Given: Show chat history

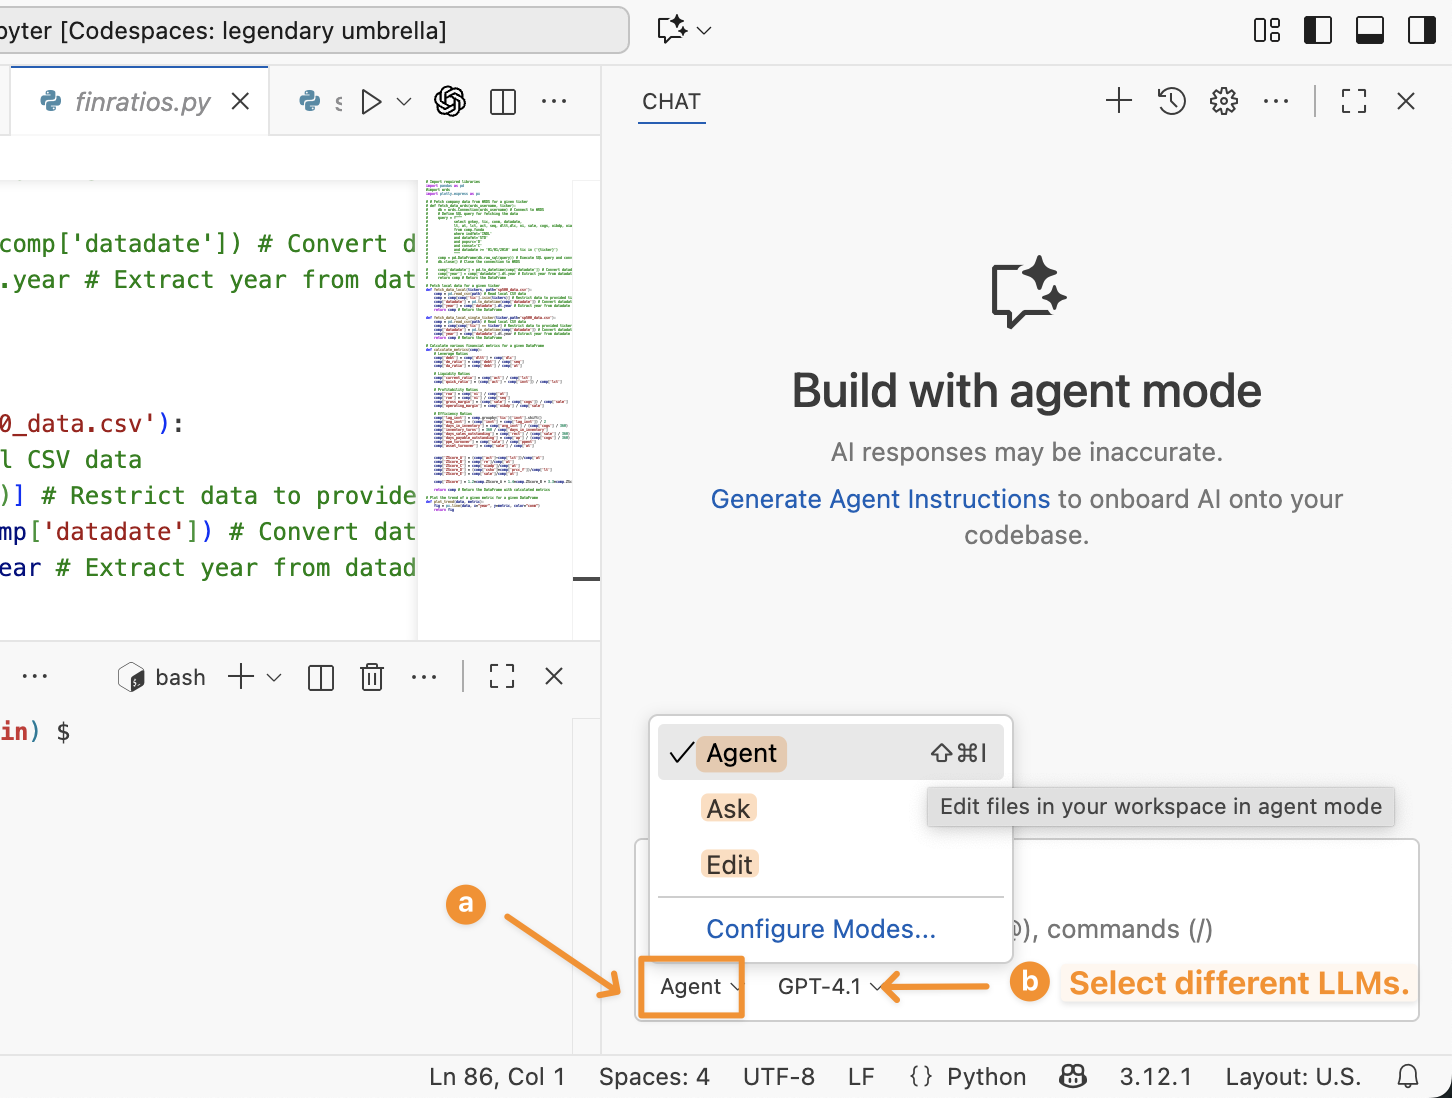Looking at the screenshot, I should click(x=1172, y=101).
